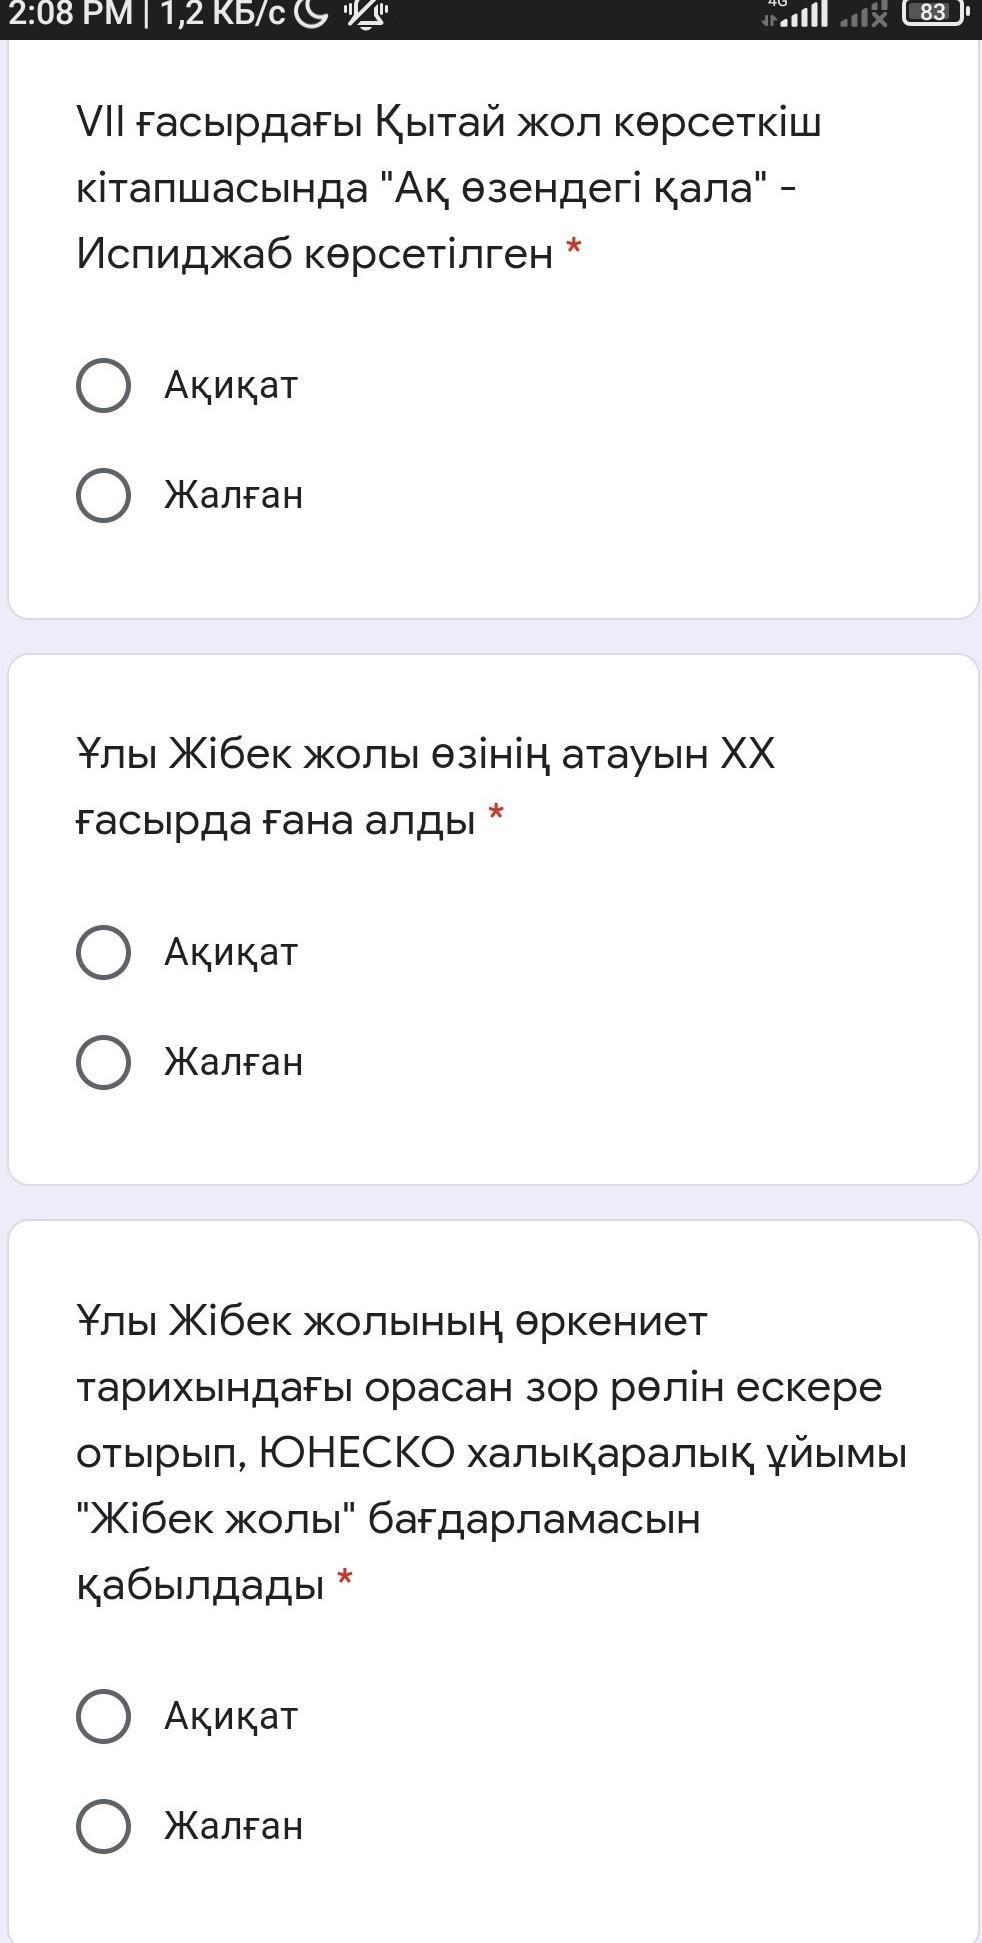982x1943 pixels.
Task: Select Ақиқат radio for the Испиджаб question
Action: pyautogui.click(x=103, y=385)
